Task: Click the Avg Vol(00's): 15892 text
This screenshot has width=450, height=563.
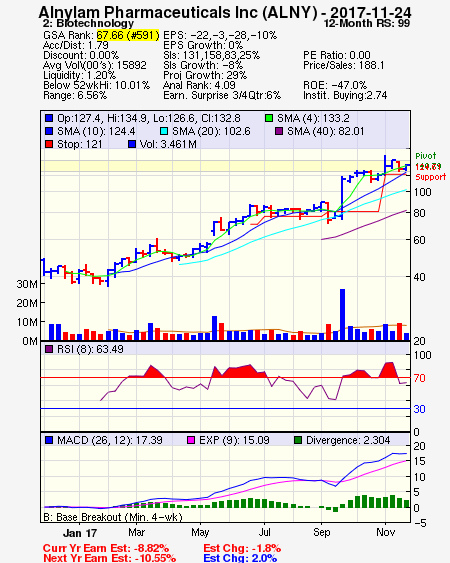Action: click(95, 65)
